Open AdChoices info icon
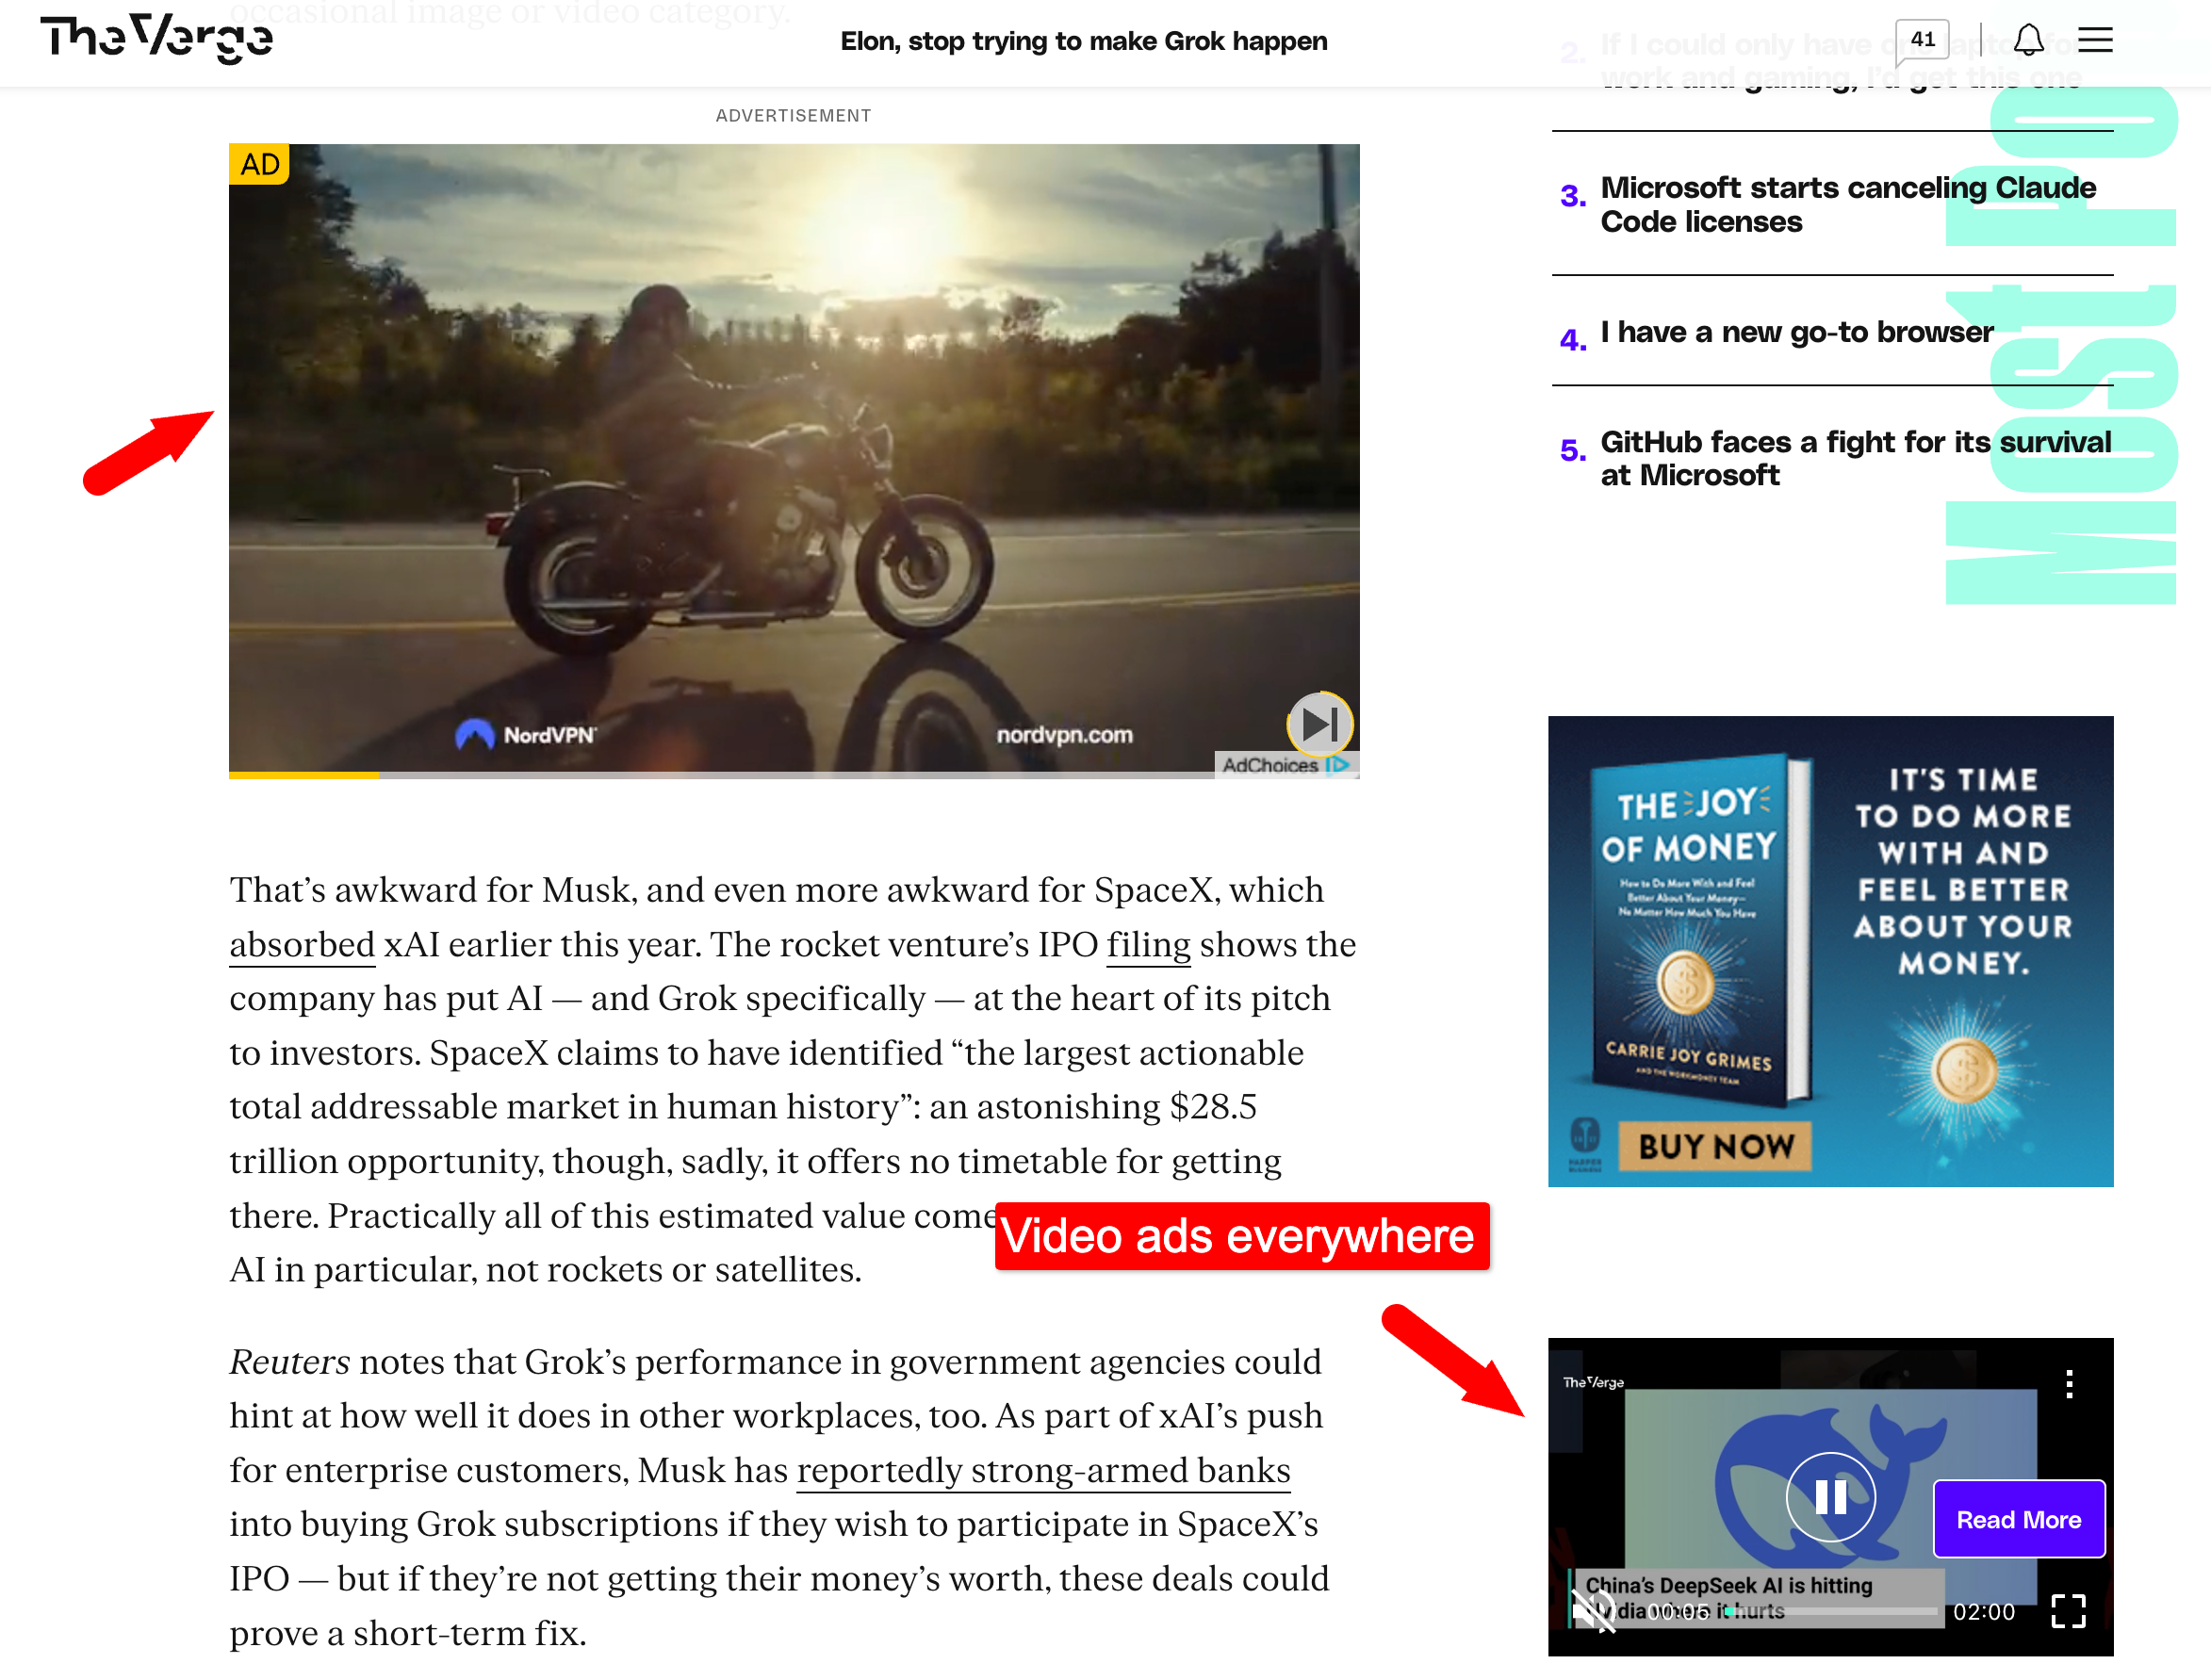Viewport: 2211px width, 1680px height. pos(1337,765)
